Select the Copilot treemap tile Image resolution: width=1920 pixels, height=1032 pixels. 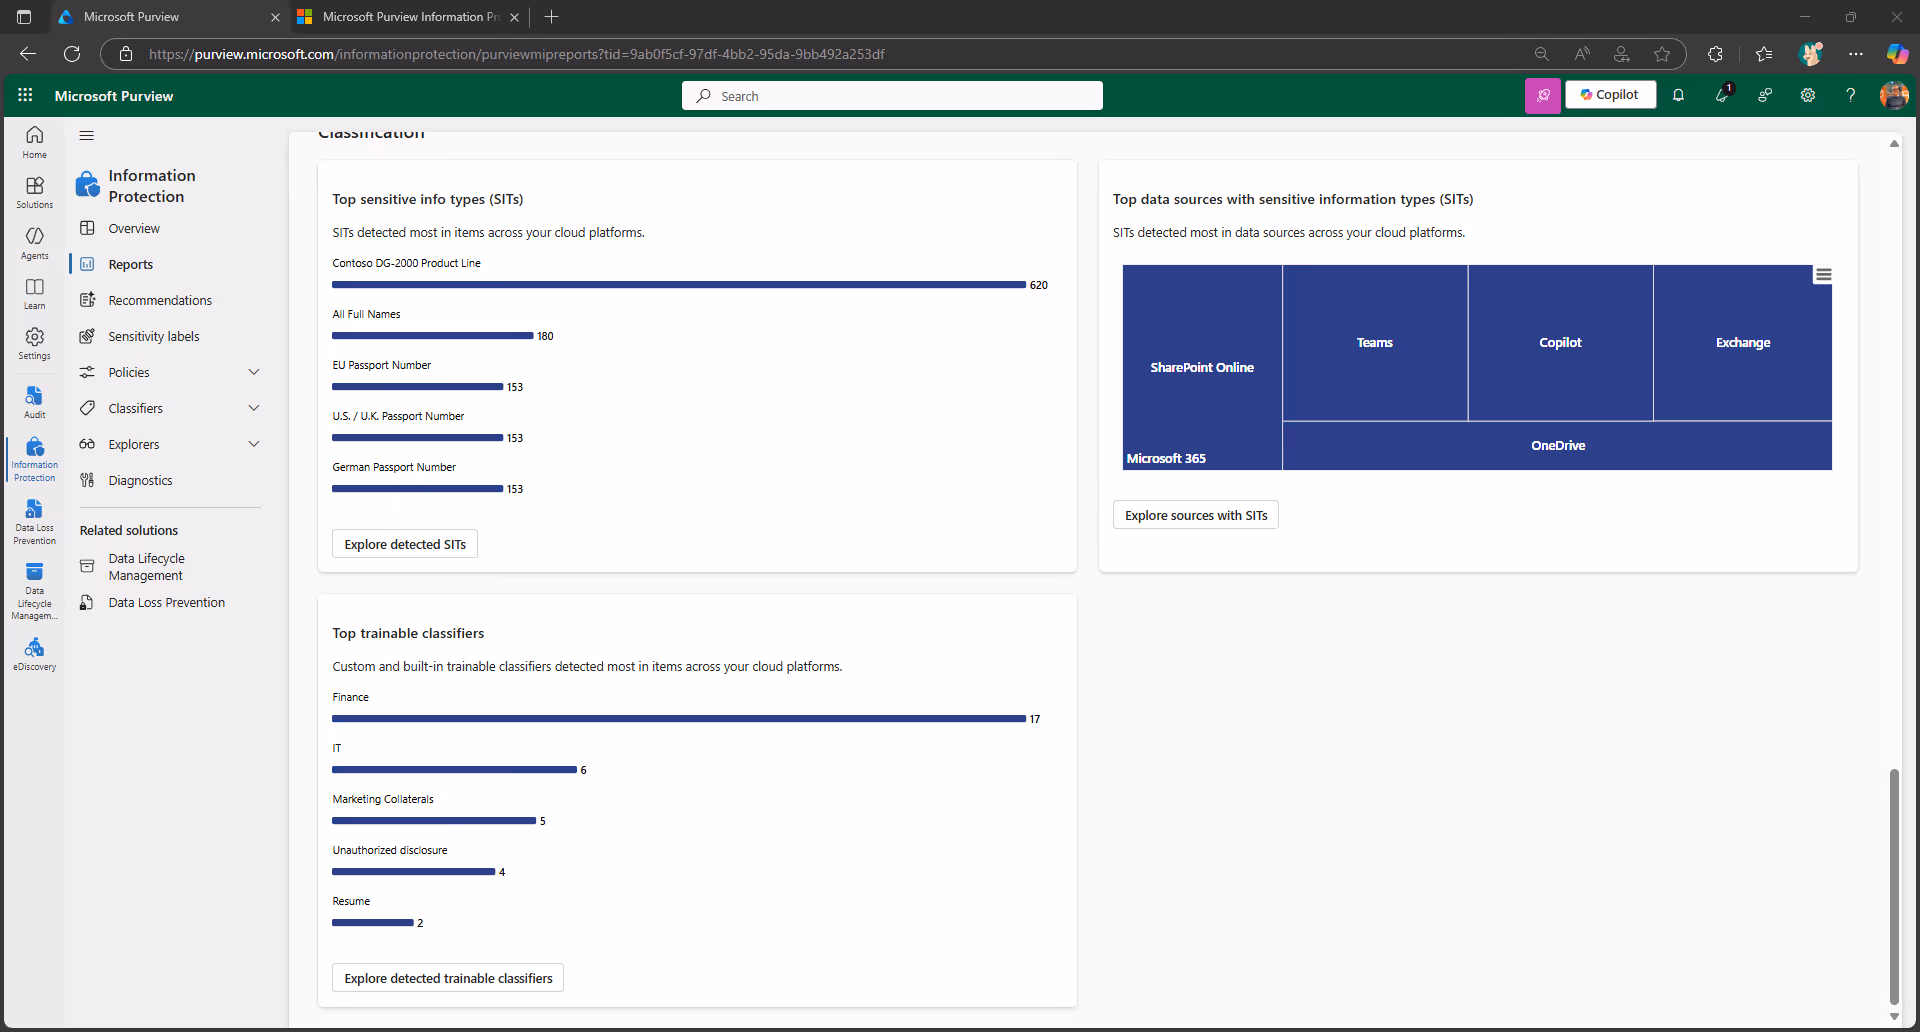[1560, 342]
